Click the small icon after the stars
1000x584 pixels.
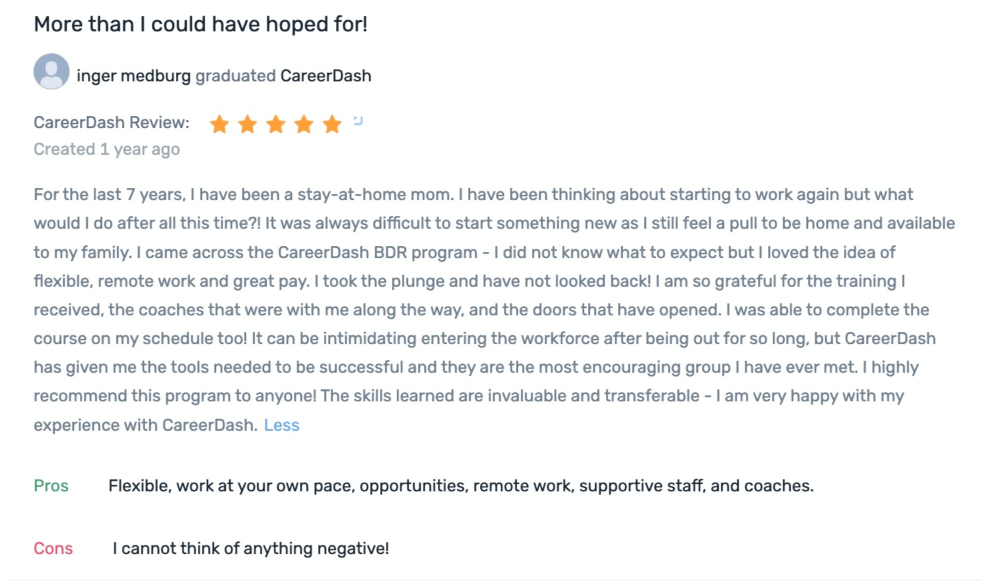tap(358, 120)
